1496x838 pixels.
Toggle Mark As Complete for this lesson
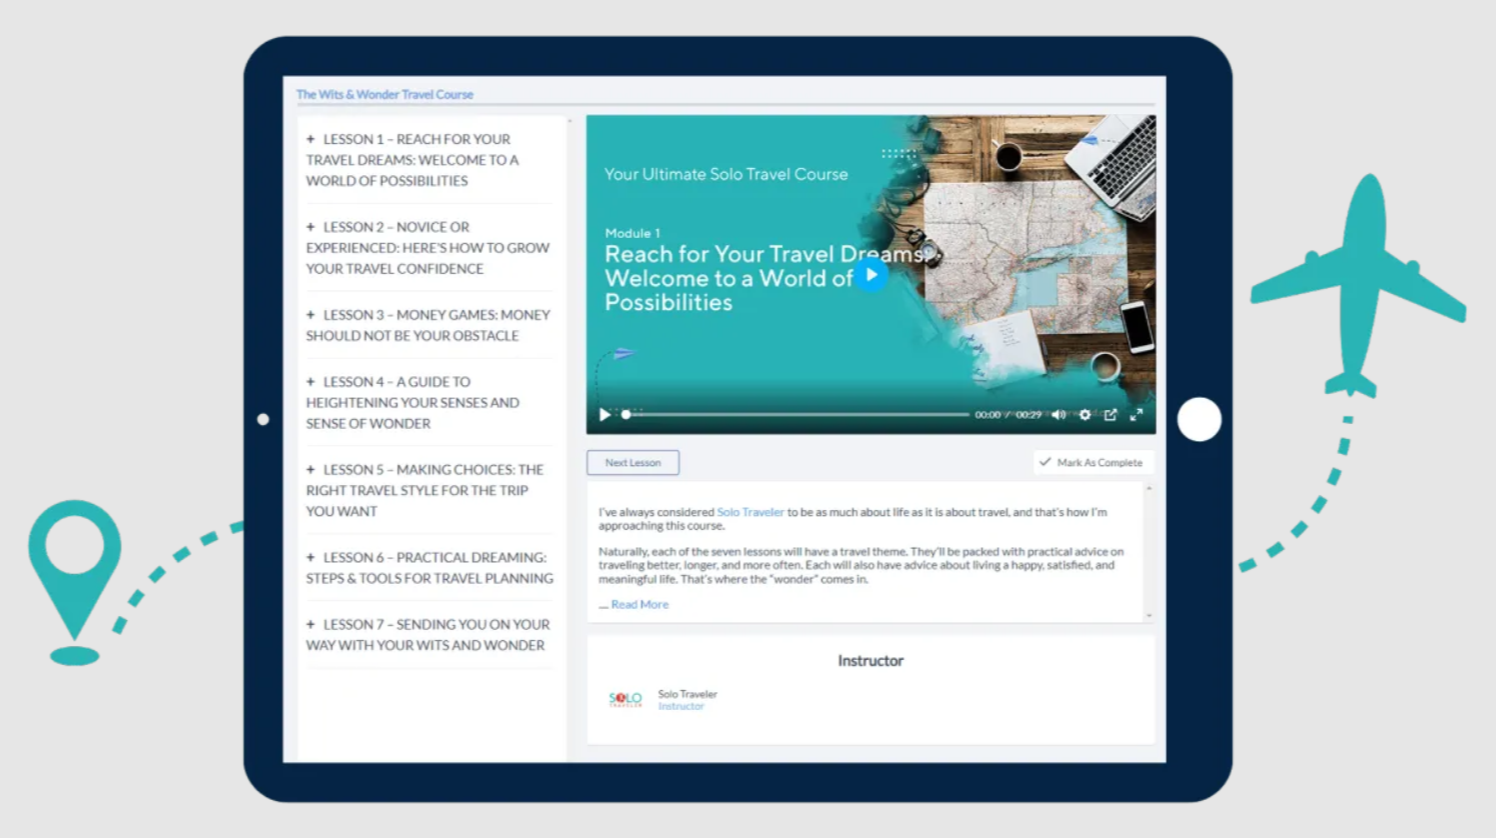click(x=1091, y=462)
